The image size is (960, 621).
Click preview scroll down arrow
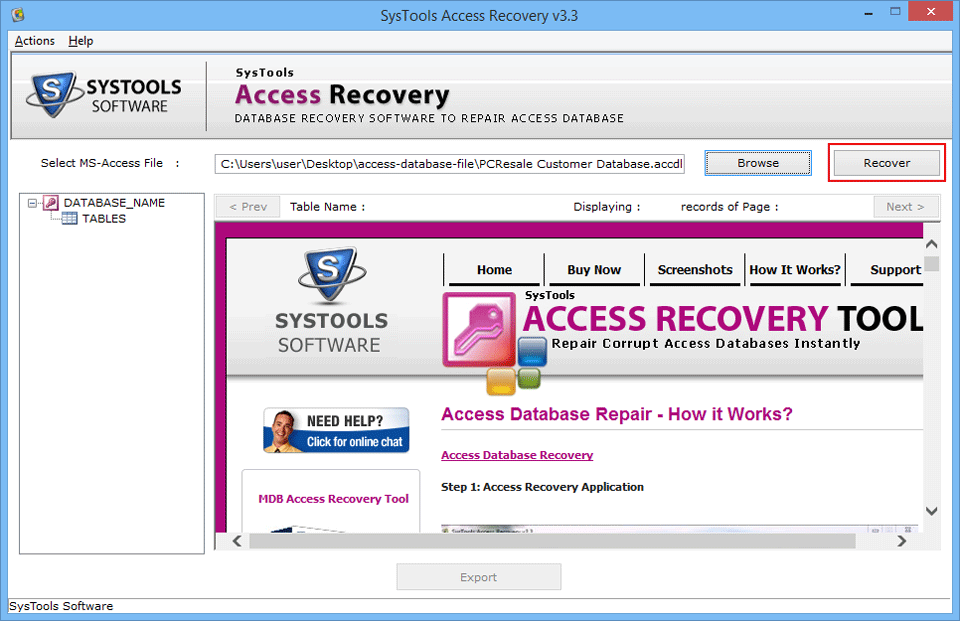coord(932,511)
